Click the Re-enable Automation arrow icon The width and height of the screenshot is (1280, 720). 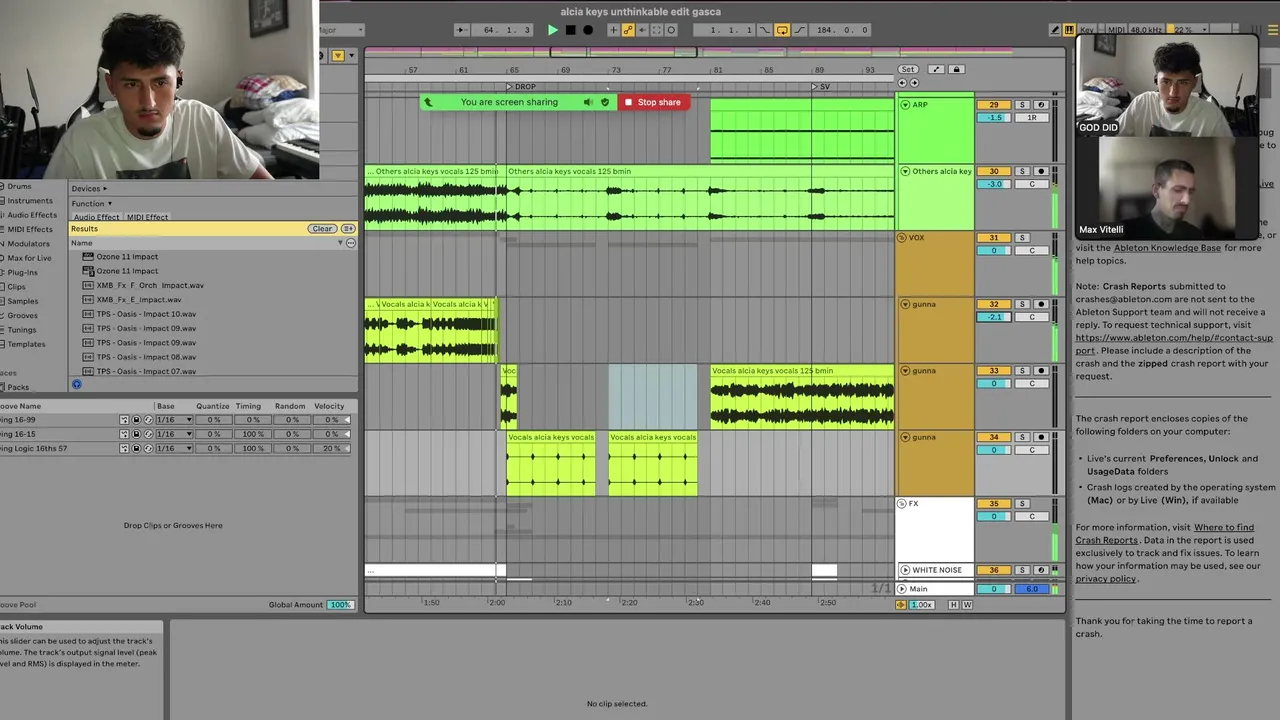(642, 30)
